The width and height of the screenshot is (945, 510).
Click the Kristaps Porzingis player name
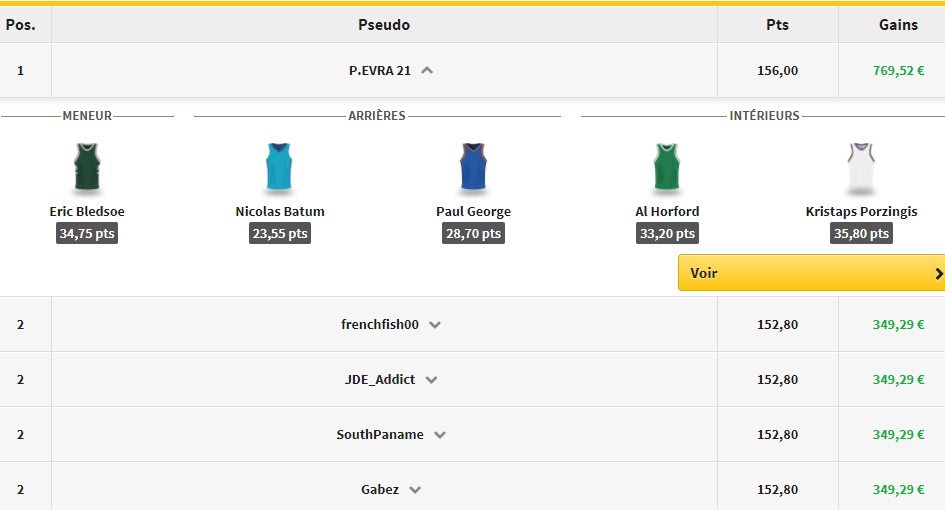click(x=861, y=212)
